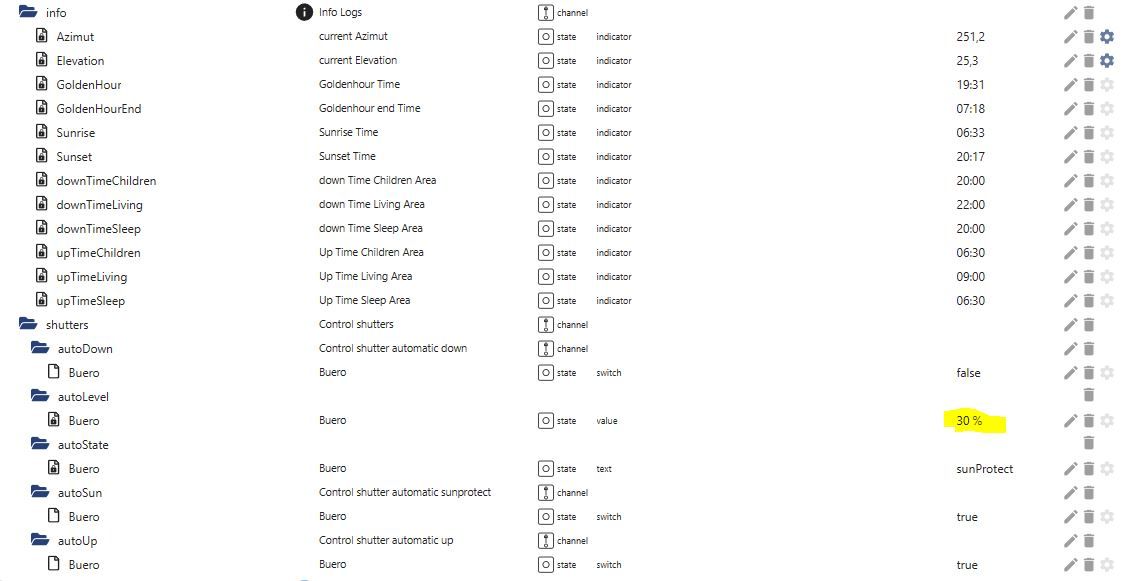This screenshot has width=1129, height=581.
Task: Click the edit pencil for Azimut row
Action: tap(1070, 37)
